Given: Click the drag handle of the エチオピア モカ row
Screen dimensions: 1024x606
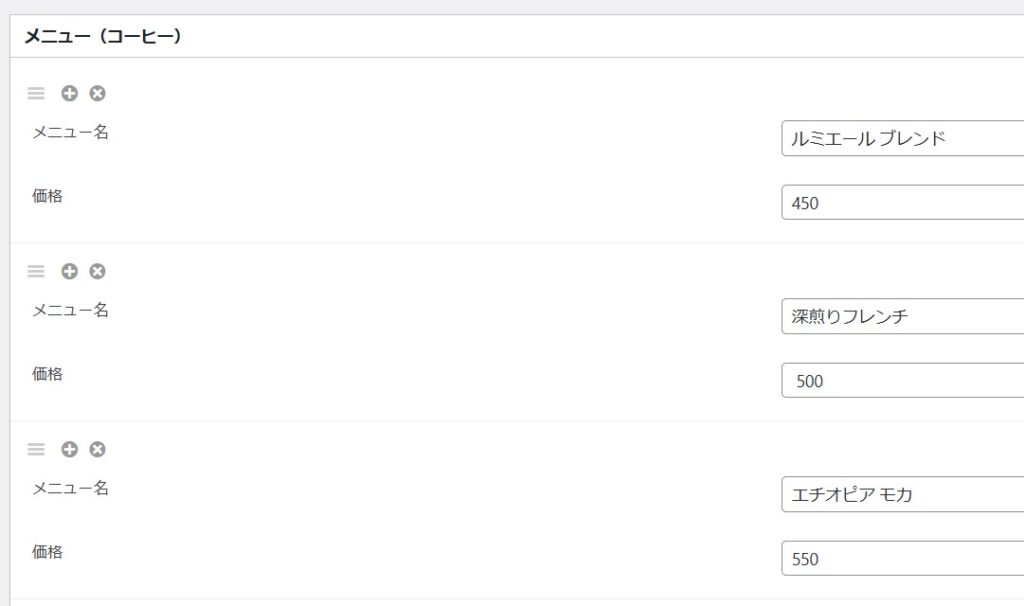Looking at the screenshot, I should coord(36,449).
